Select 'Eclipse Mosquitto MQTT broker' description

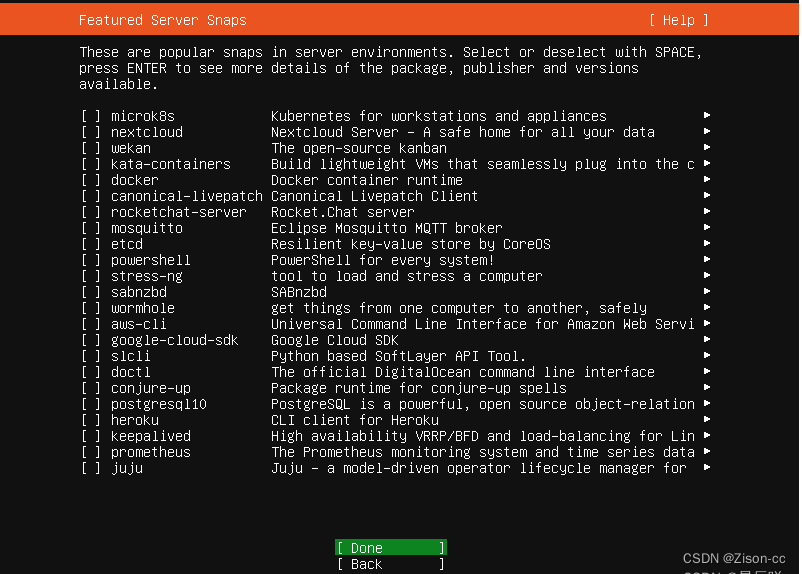coord(387,228)
